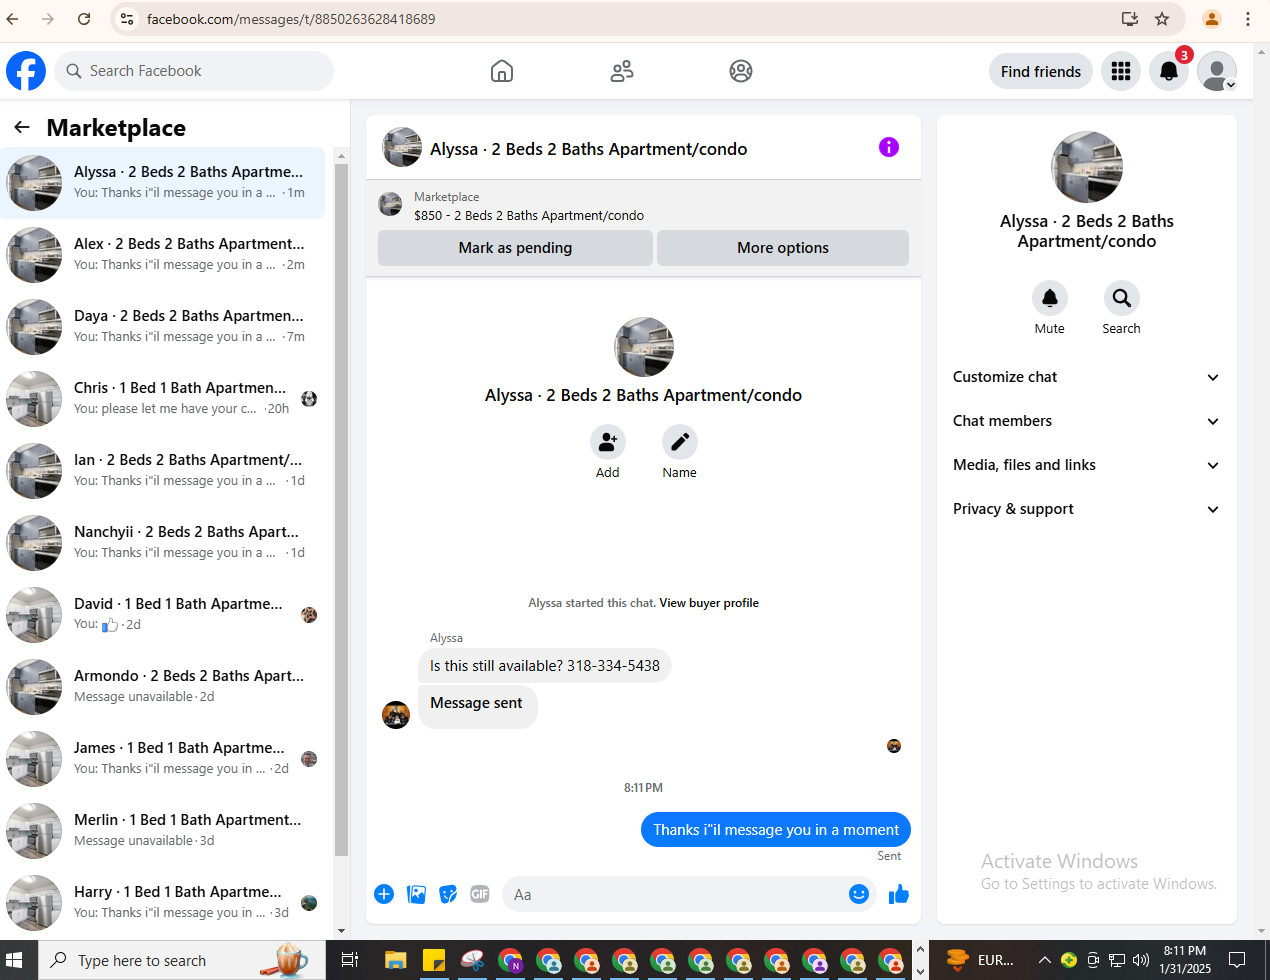Click the scroll-down arrow of conversation list

341,931
